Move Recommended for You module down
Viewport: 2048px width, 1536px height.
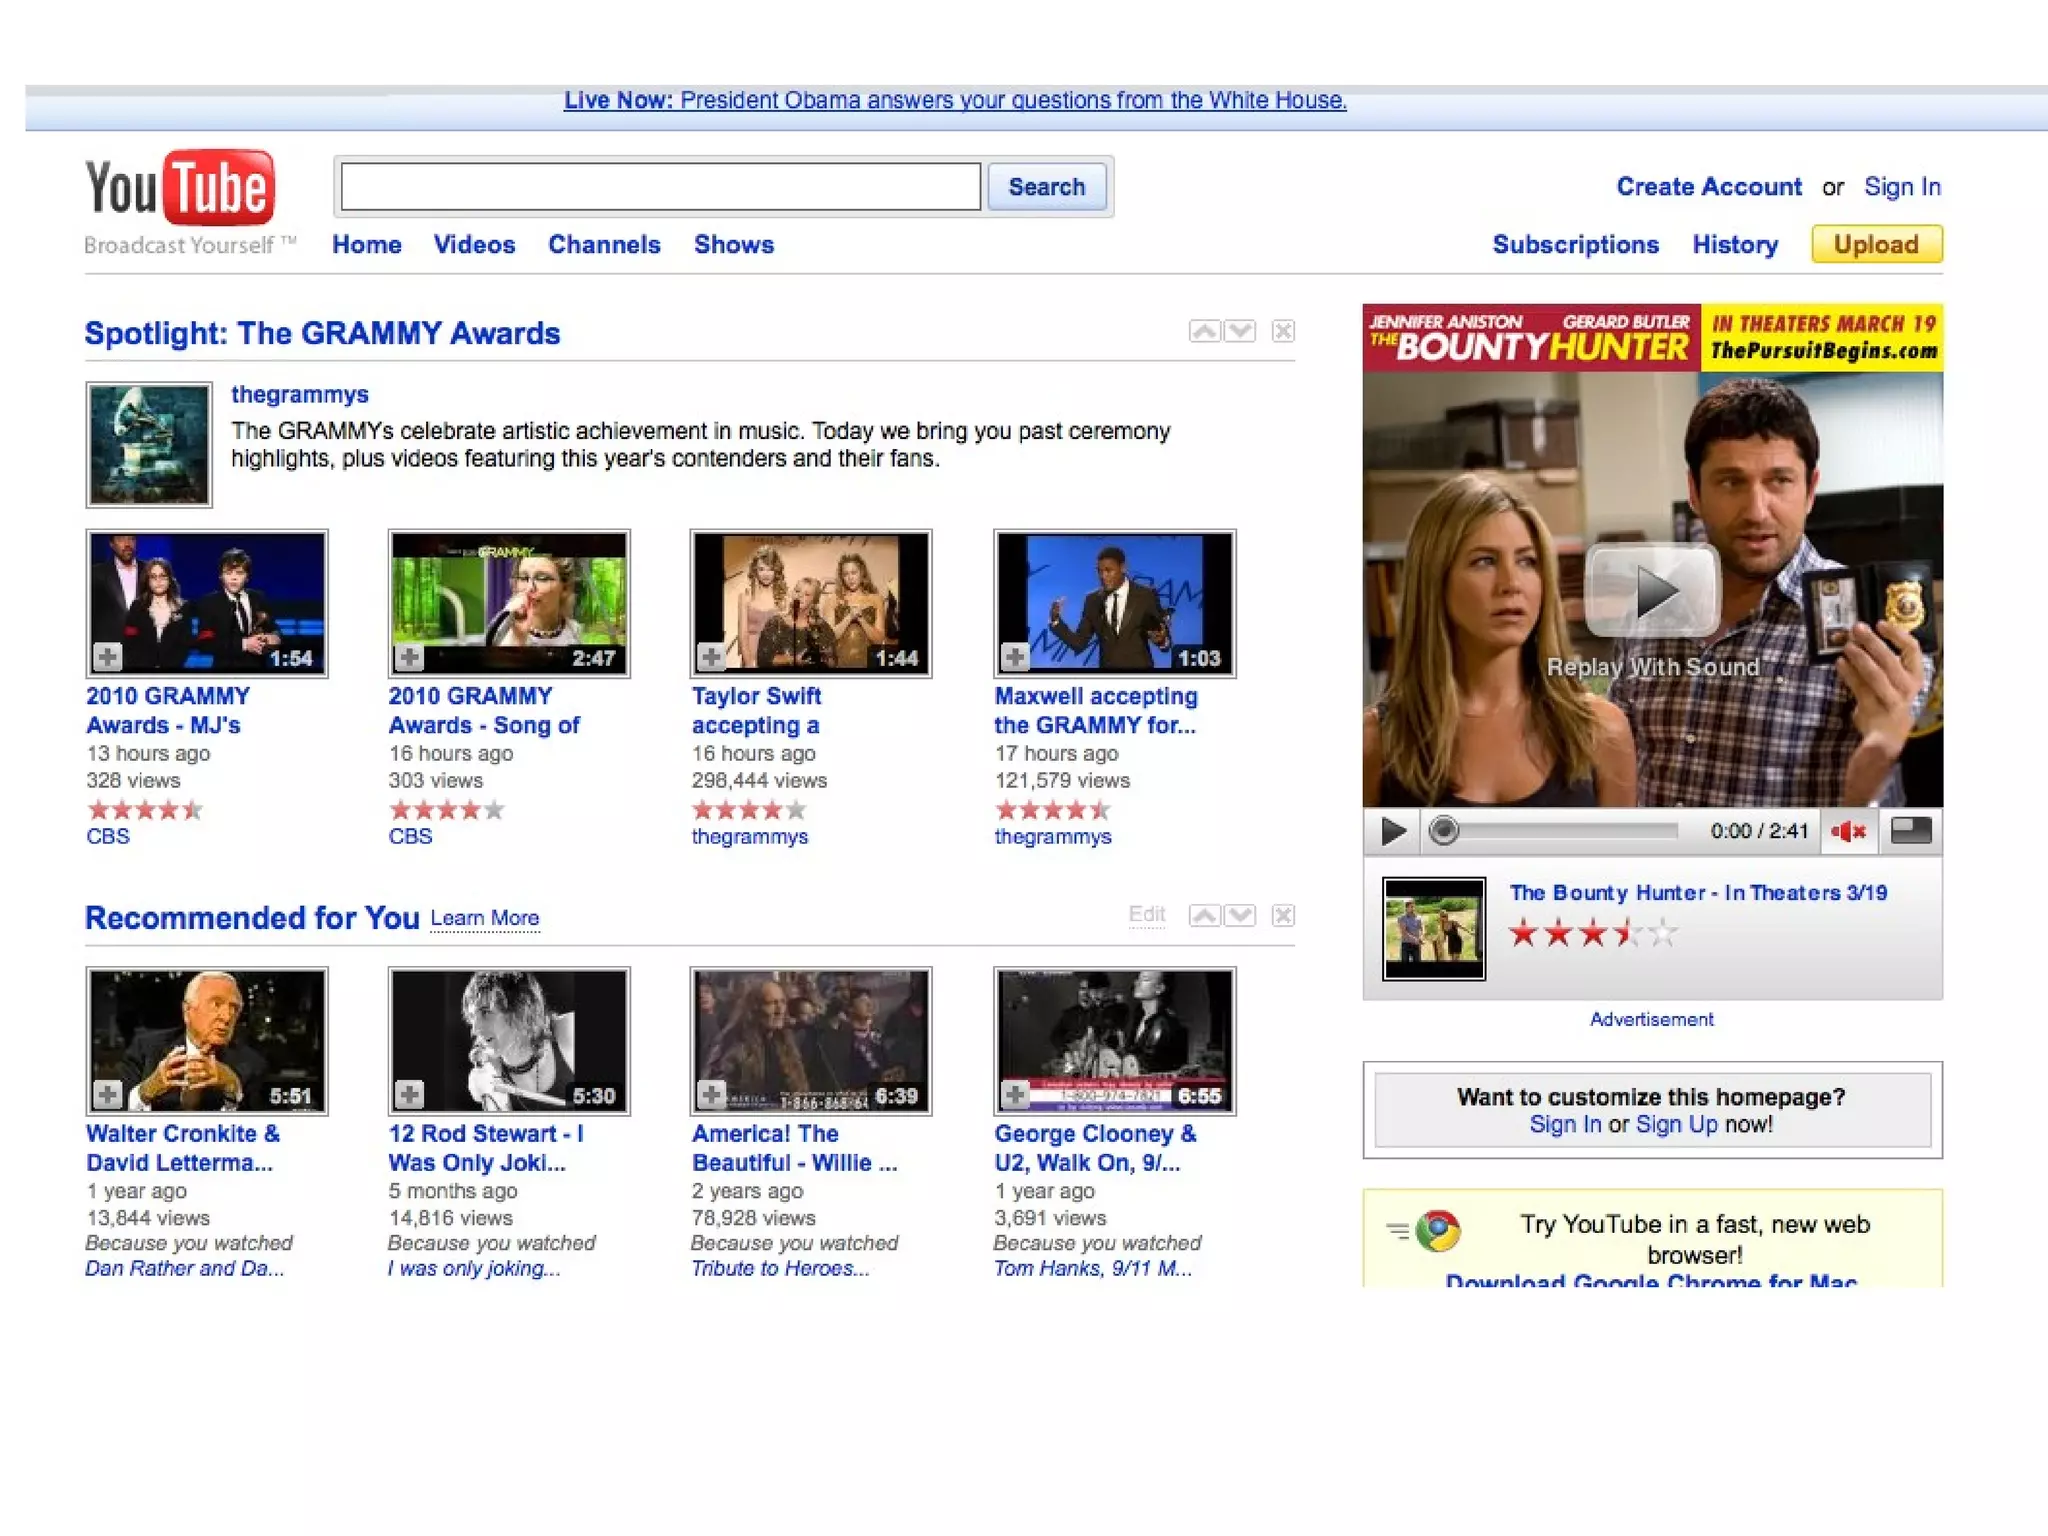click(x=1240, y=915)
